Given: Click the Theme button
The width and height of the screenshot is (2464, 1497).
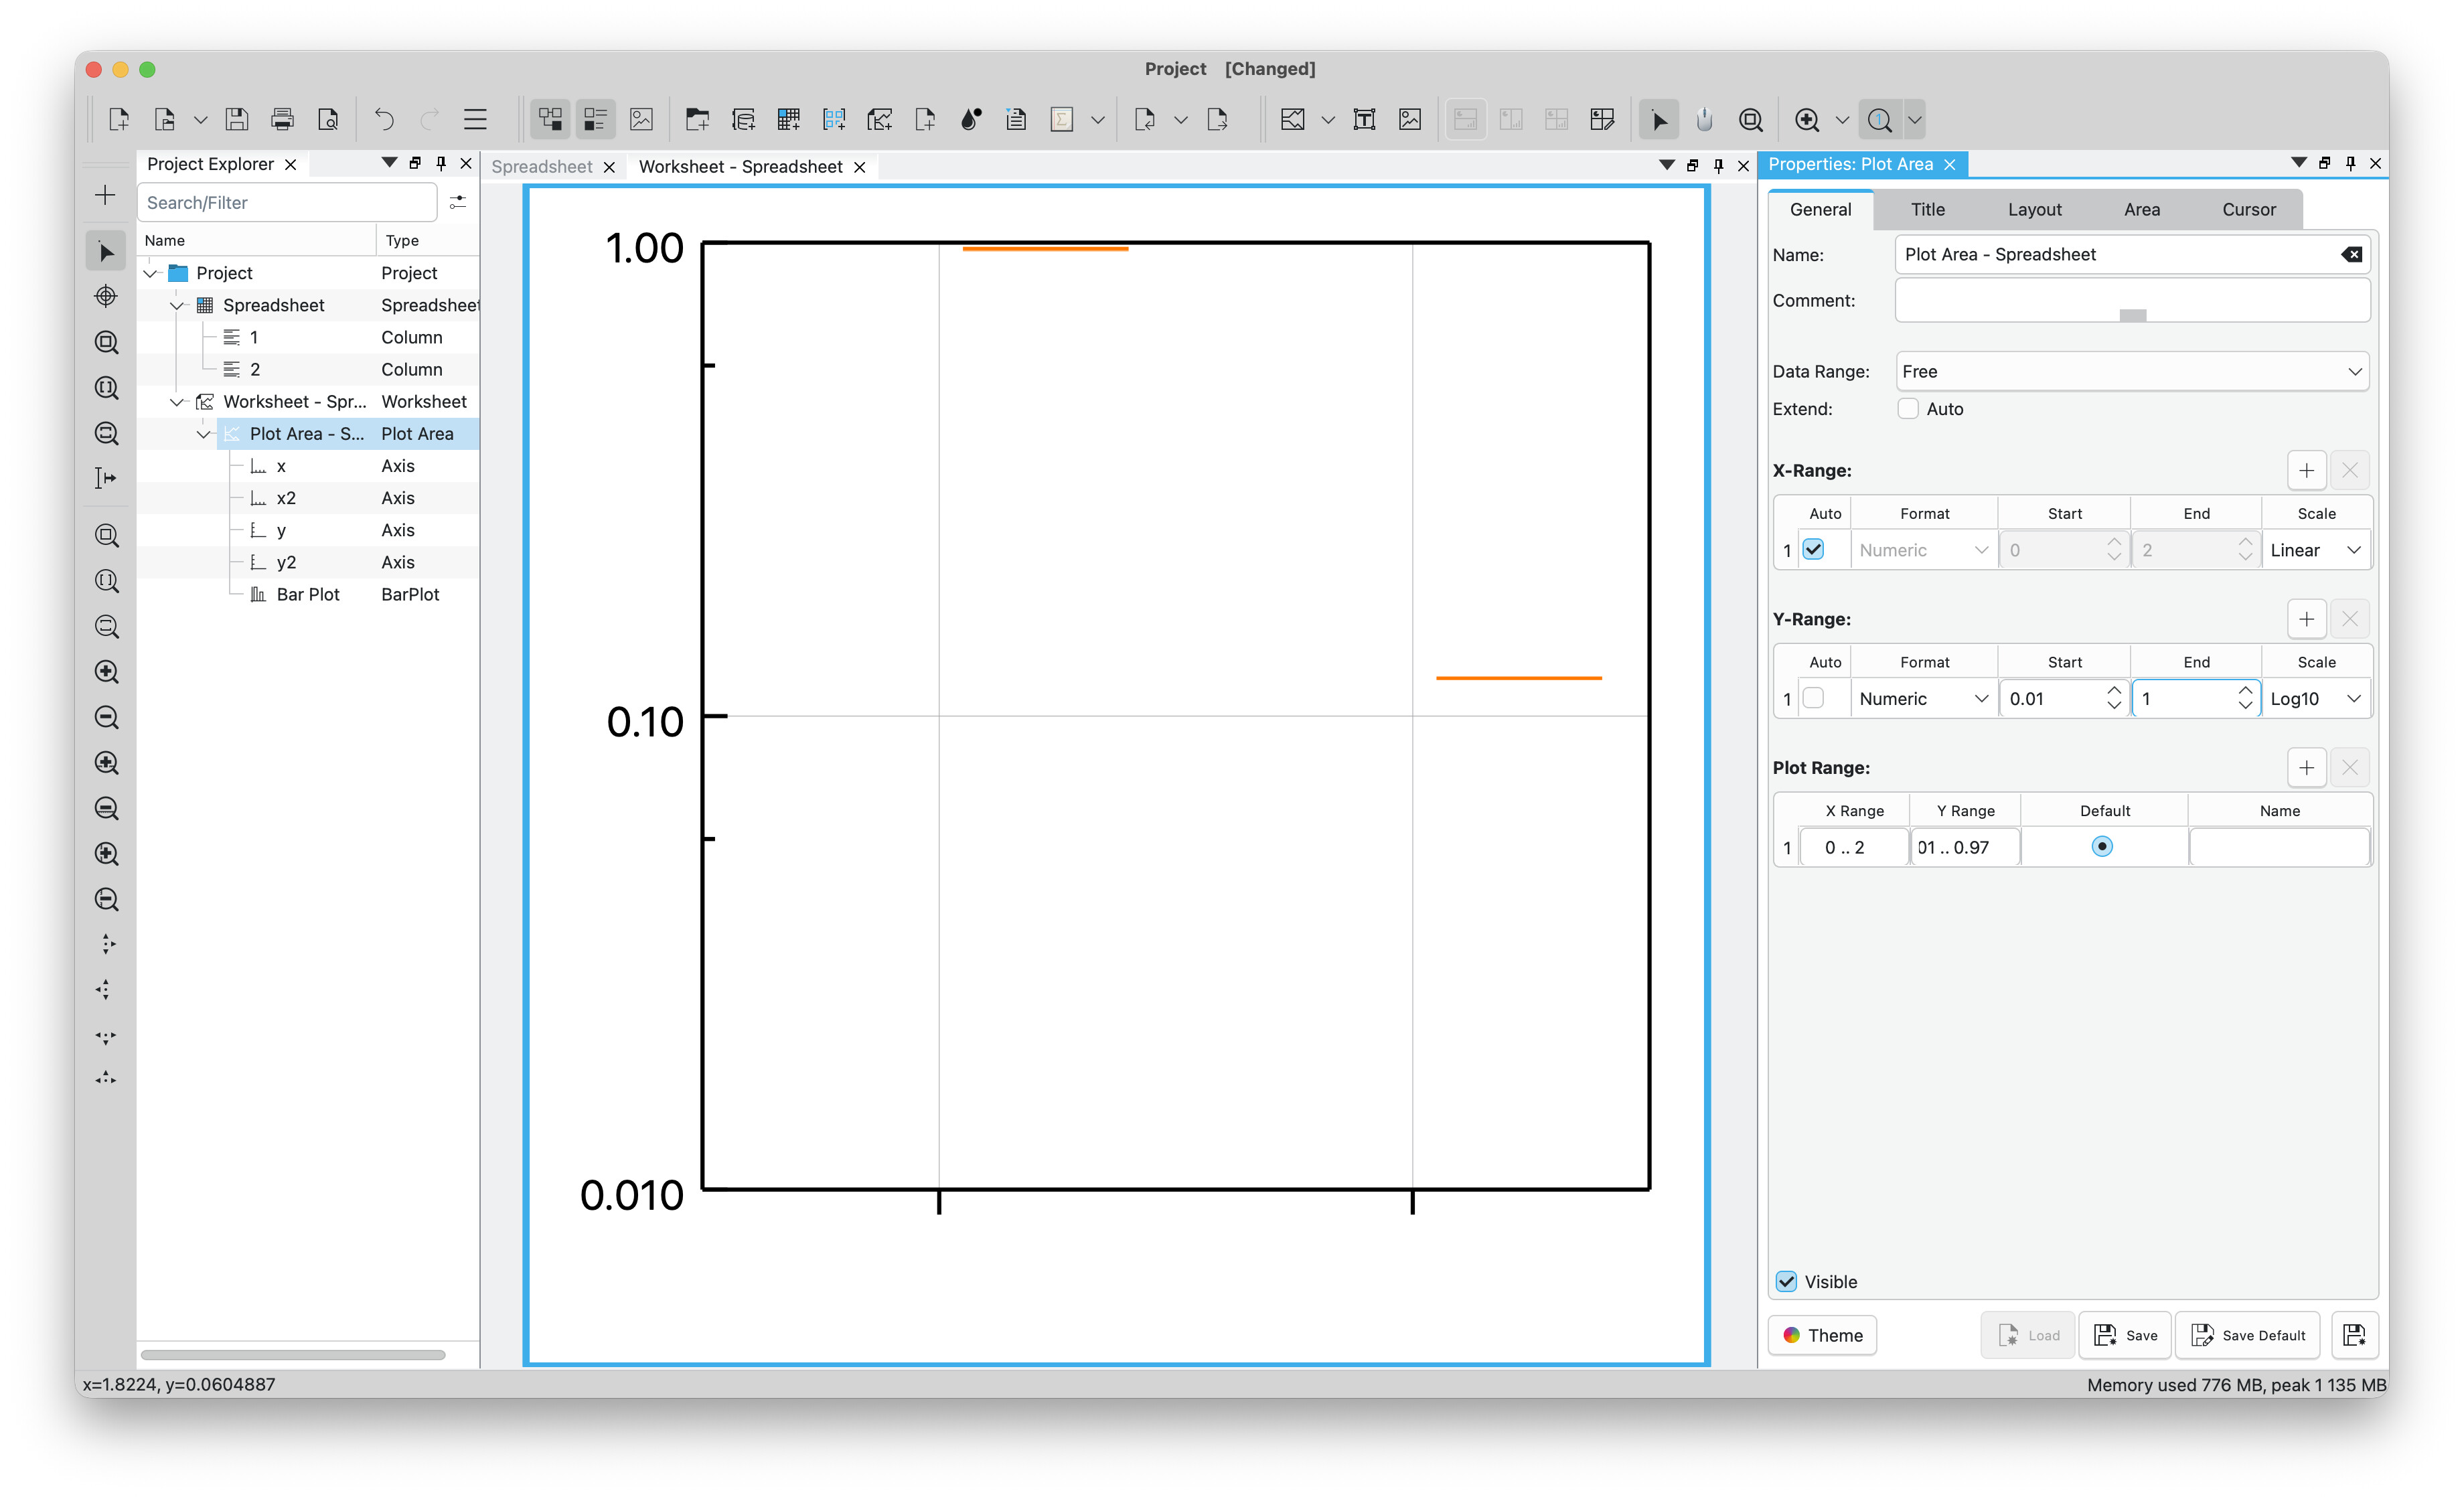Looking at the screenshot, I should 1822,1336.
